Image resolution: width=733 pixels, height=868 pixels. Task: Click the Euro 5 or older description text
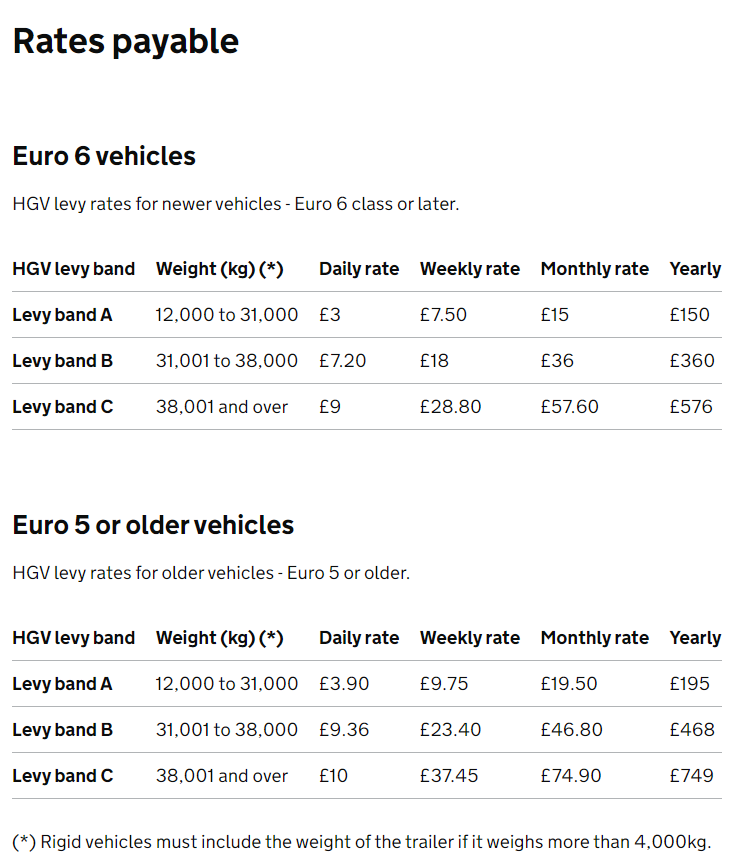click(211, 573)
